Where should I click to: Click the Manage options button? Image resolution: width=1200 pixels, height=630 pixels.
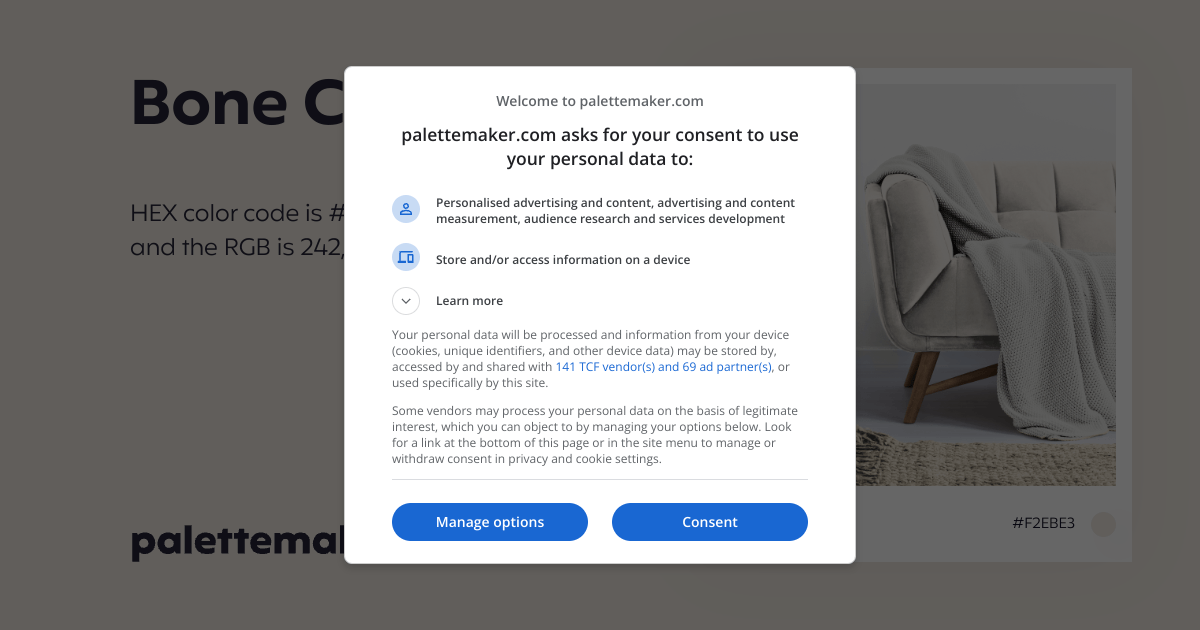coord(490,522)
